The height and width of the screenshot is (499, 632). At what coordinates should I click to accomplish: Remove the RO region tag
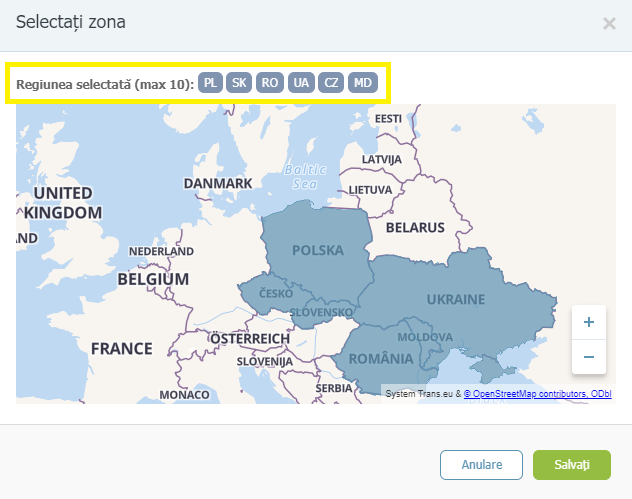(269, 83)
